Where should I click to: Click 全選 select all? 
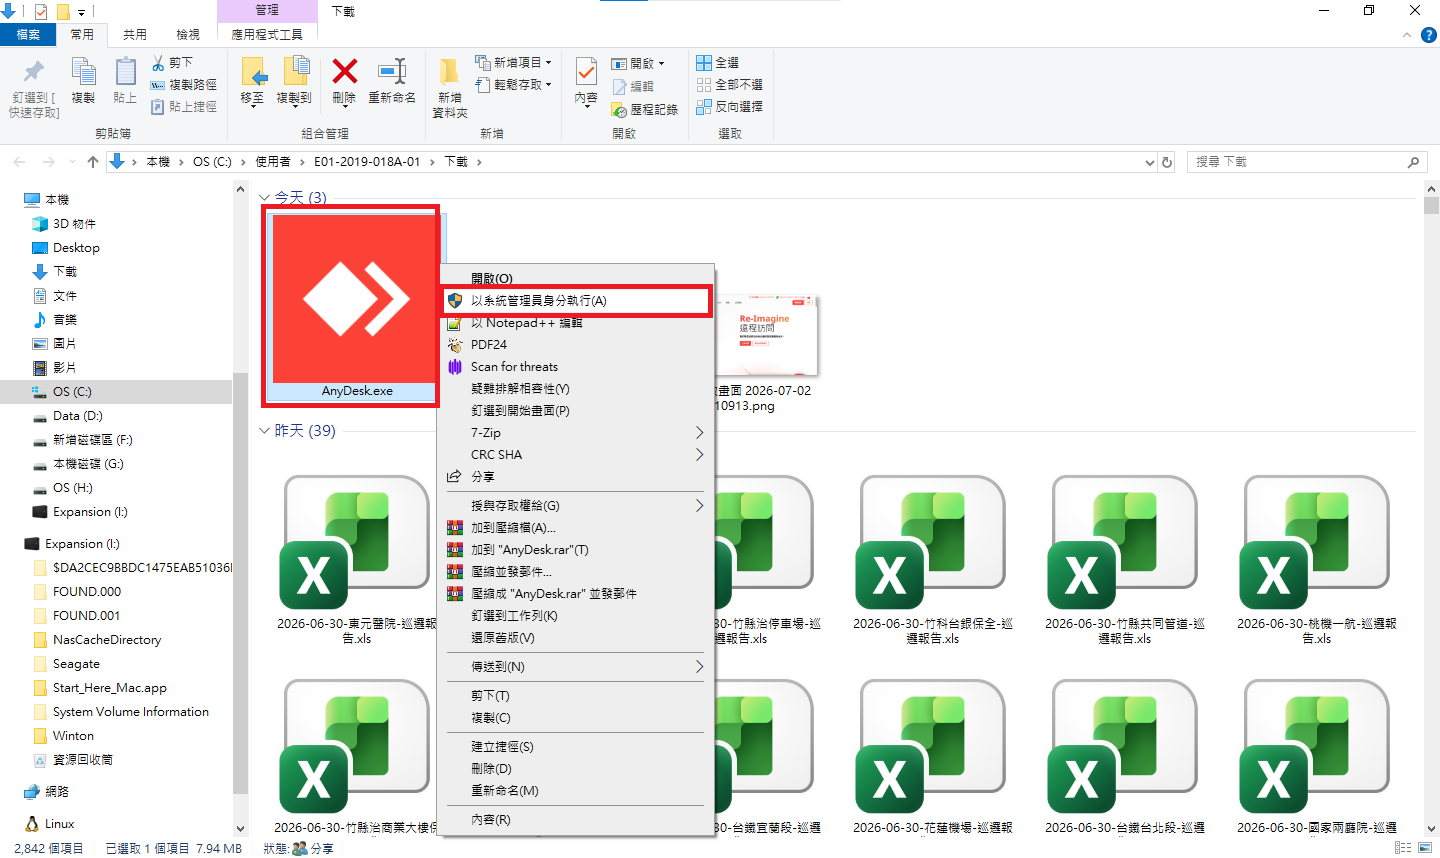718,62
